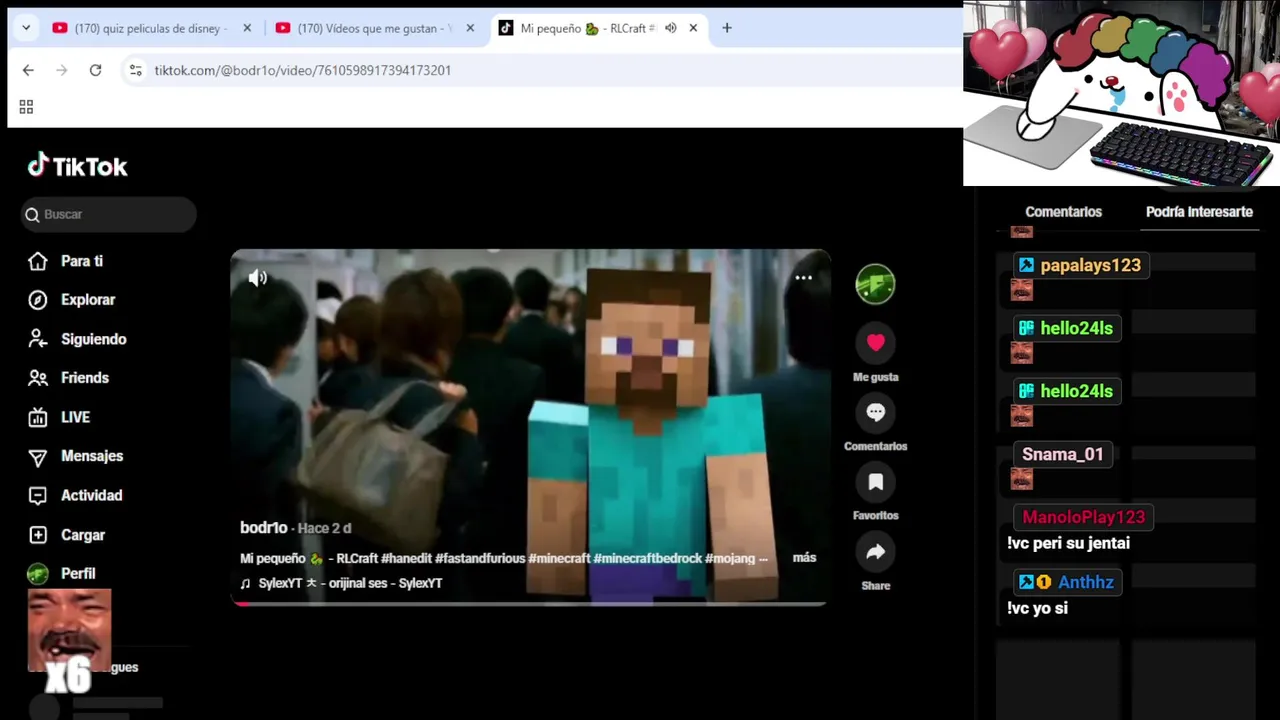The width and height of the screenshot is (1280, 720).
Task: Open the browser tab search dropdown arrow
Action: 26,28
